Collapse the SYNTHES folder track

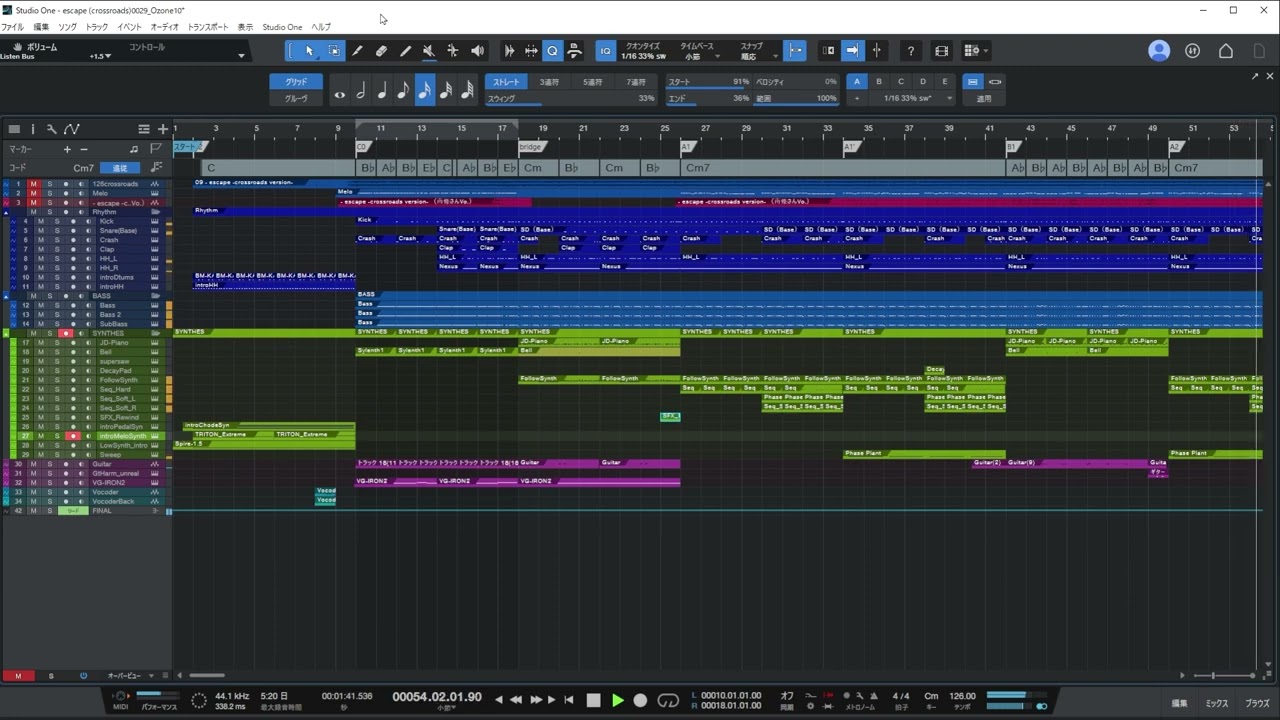6,333
